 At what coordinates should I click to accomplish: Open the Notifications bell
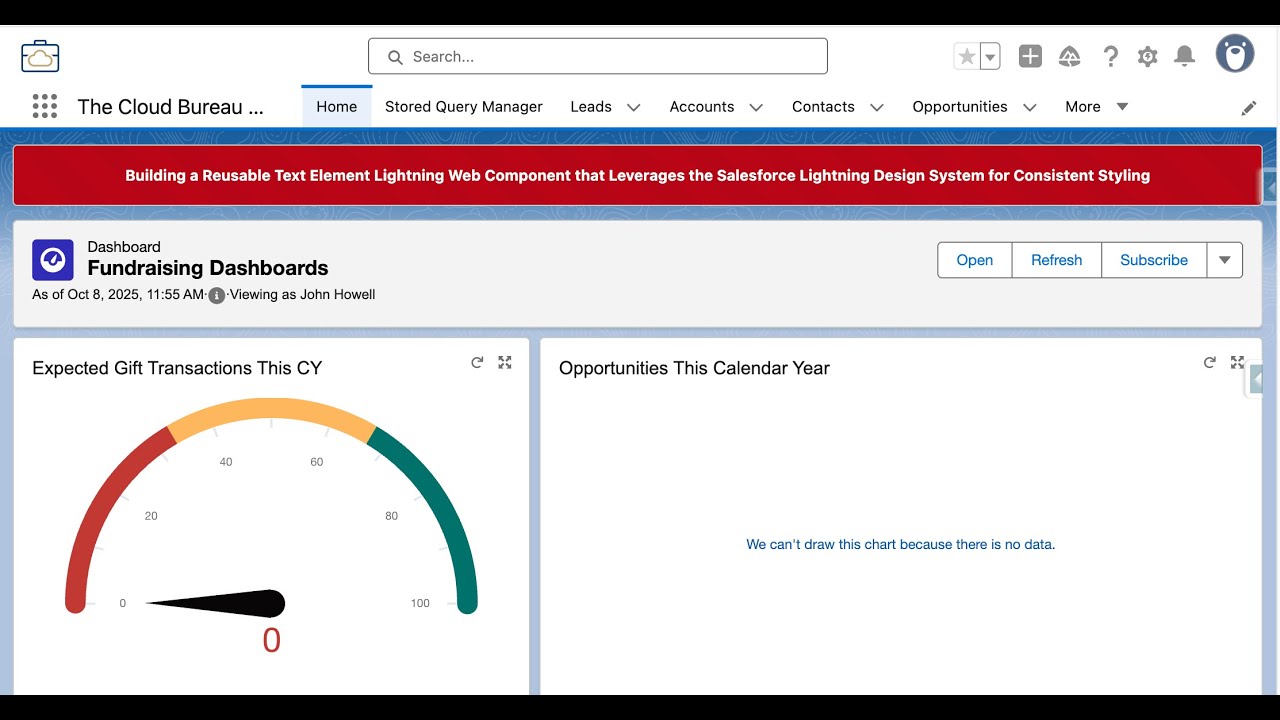(x=1184, y=57)
